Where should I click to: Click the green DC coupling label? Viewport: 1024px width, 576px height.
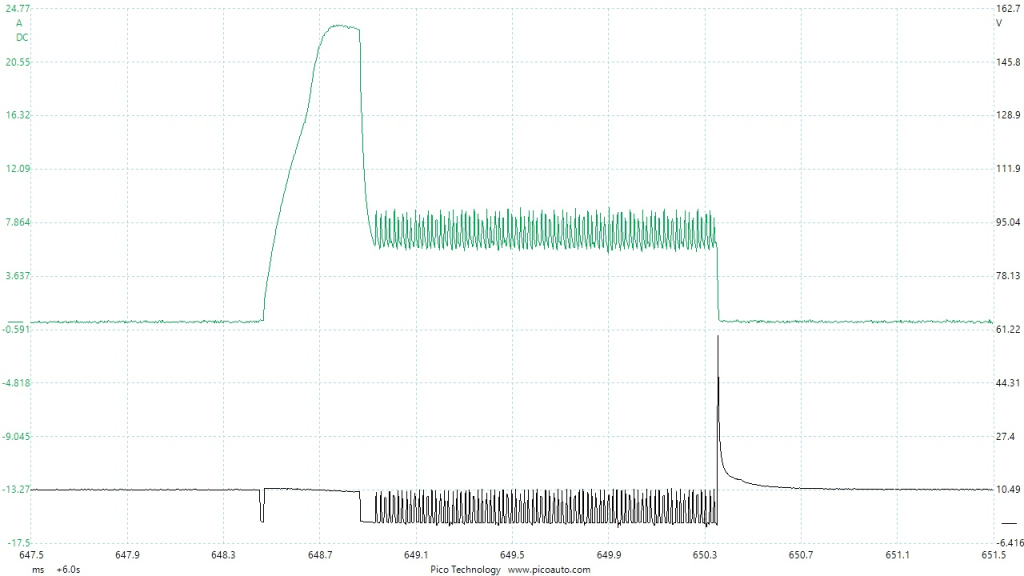[22, 37]
